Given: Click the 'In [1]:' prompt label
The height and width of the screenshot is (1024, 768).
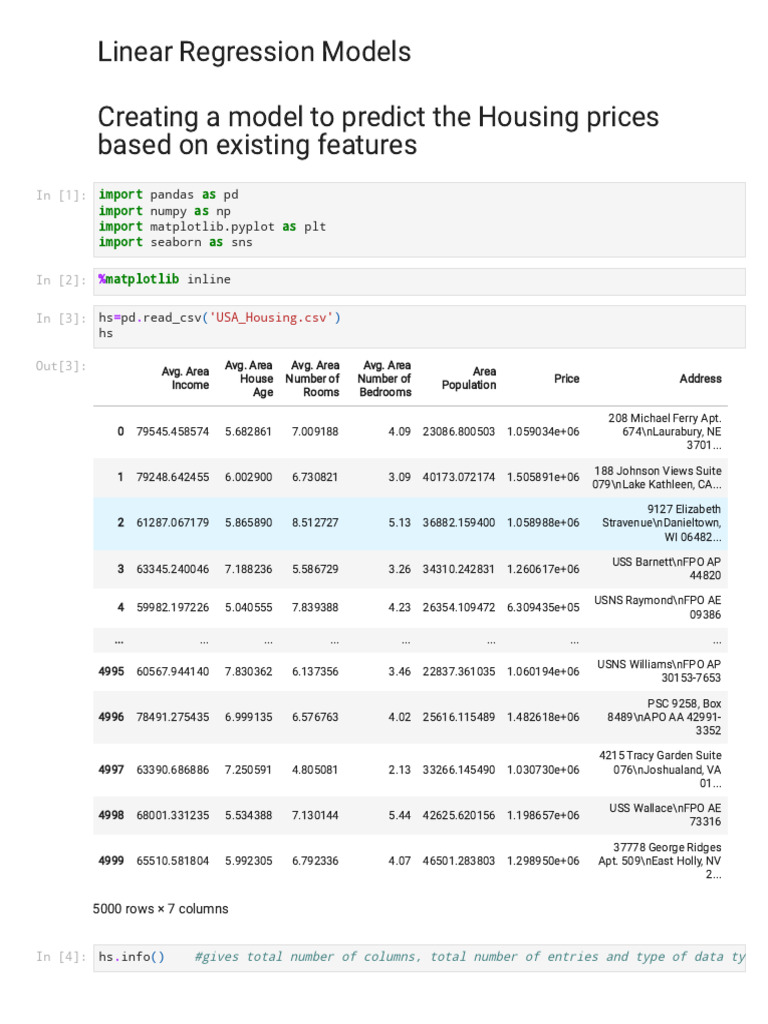Looking at the screenshot, I should coord(61,195).
